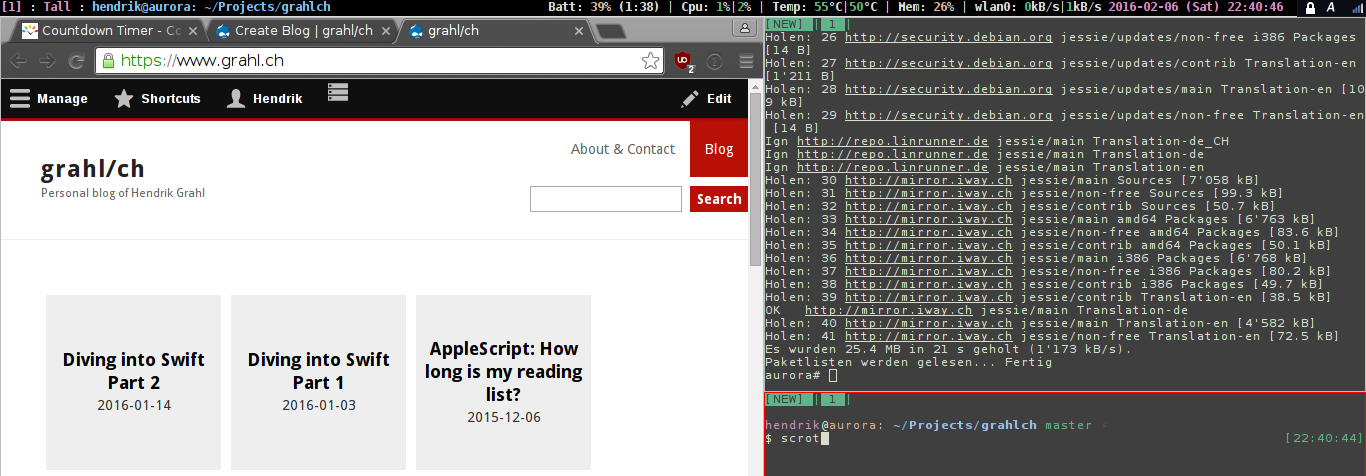The width and height of the screenshot is (1366, 476).
Task: Click the scrot command in lower terminal
Action: pos(800,438)
